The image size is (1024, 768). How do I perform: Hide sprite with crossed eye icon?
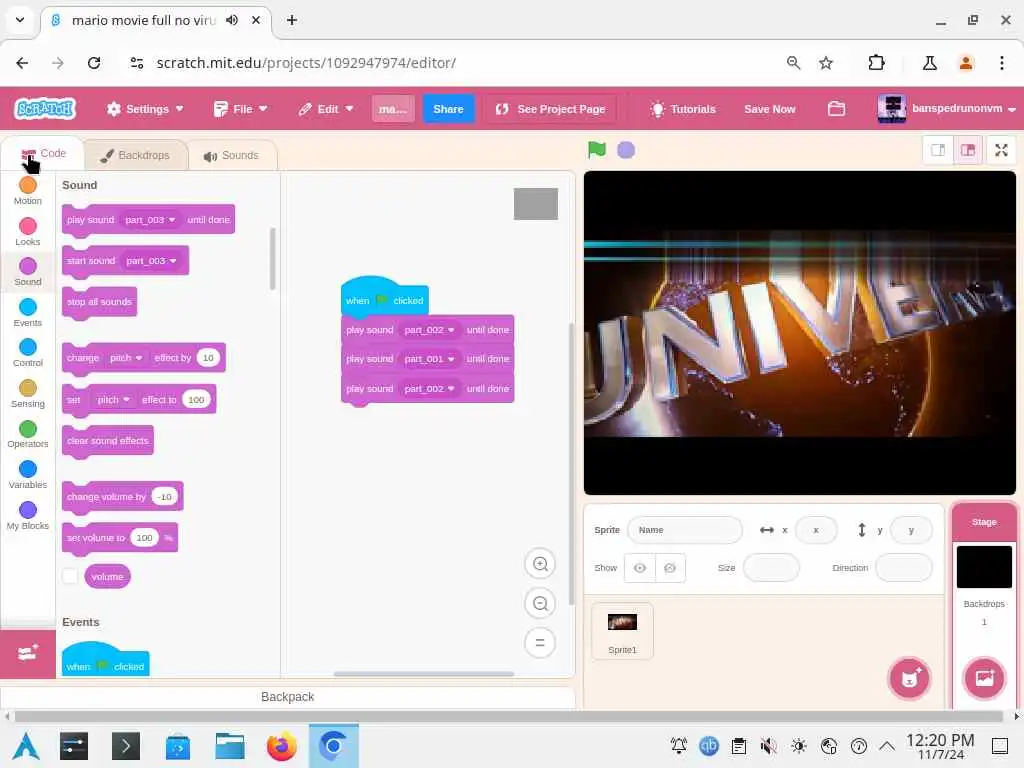pos(670,568)
